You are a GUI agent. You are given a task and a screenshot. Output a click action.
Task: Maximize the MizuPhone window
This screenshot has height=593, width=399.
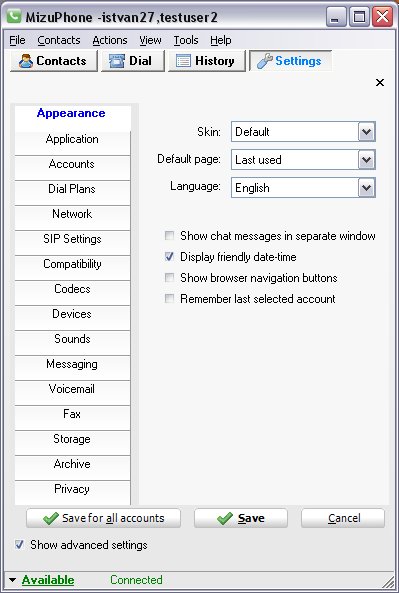click(359, 17)
